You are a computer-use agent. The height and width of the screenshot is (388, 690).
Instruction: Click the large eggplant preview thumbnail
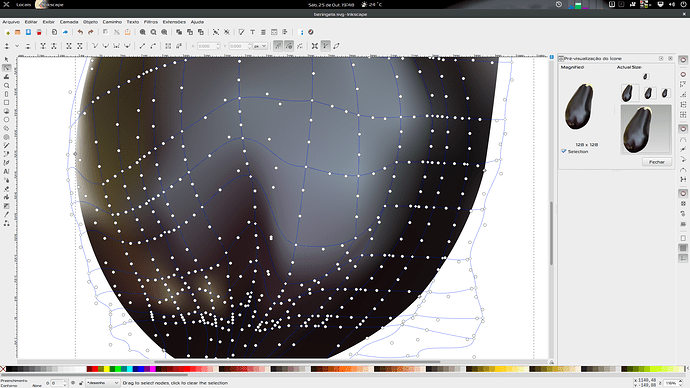click(x=646, y=129)
